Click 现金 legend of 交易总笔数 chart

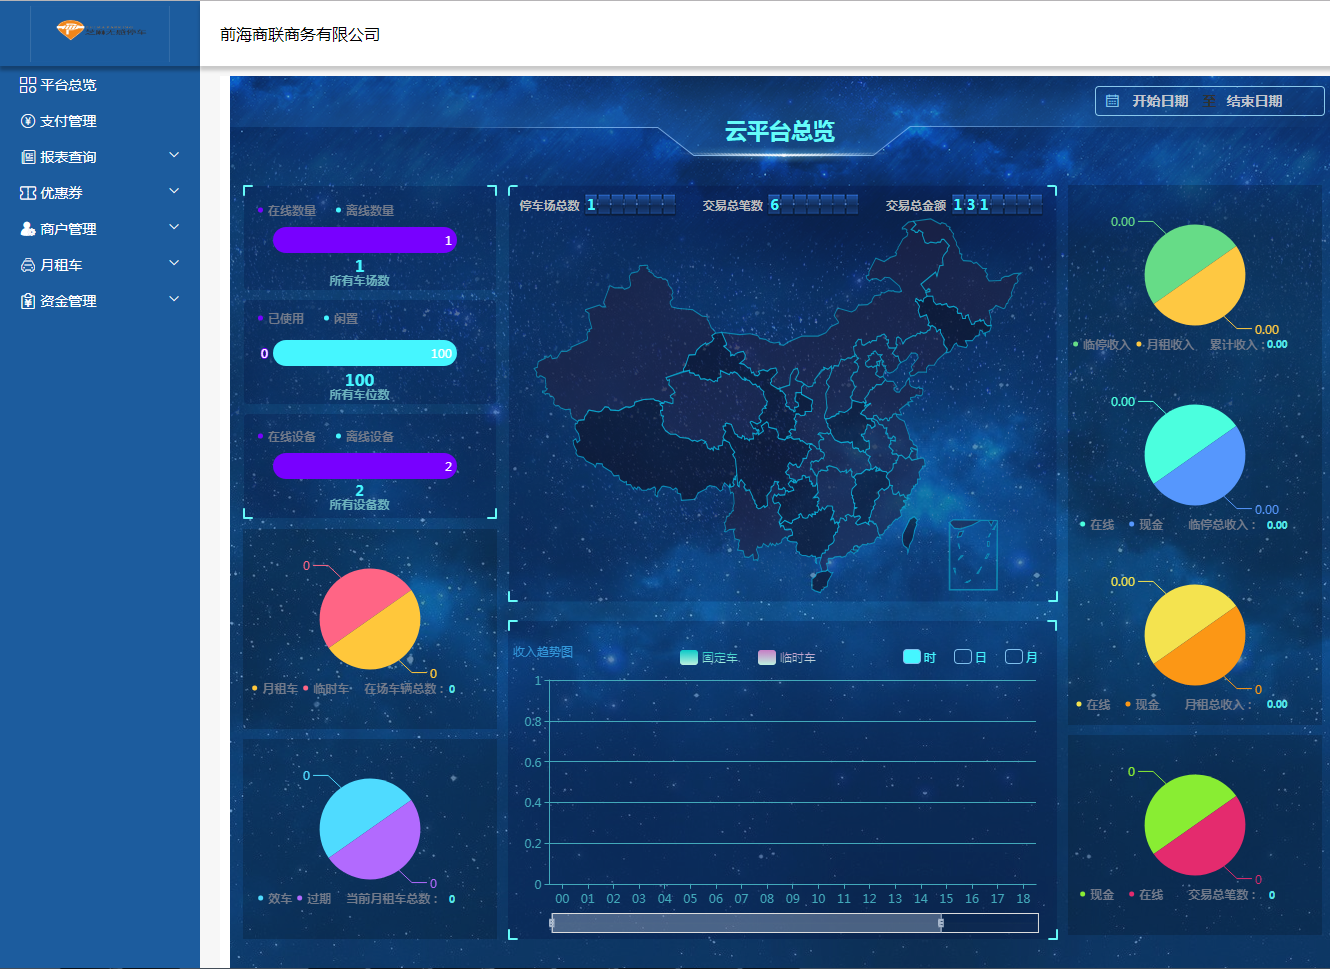coord(1097,895)
